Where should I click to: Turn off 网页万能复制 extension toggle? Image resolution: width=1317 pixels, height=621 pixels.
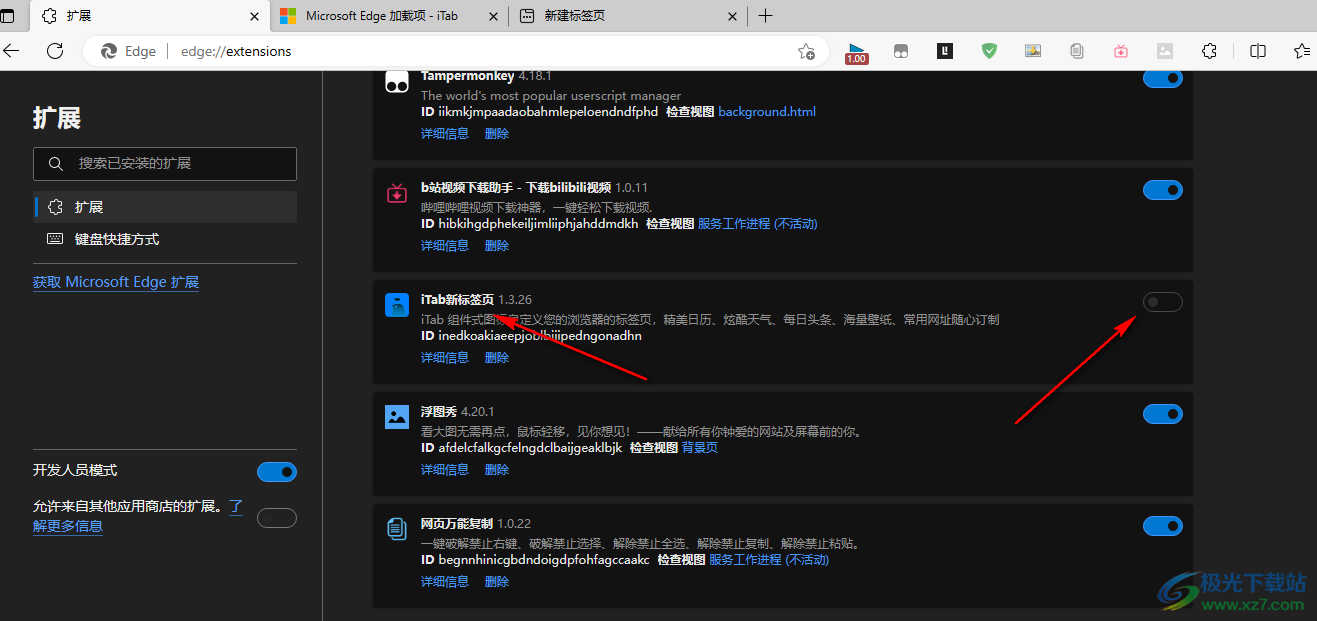coord(1163,526)
